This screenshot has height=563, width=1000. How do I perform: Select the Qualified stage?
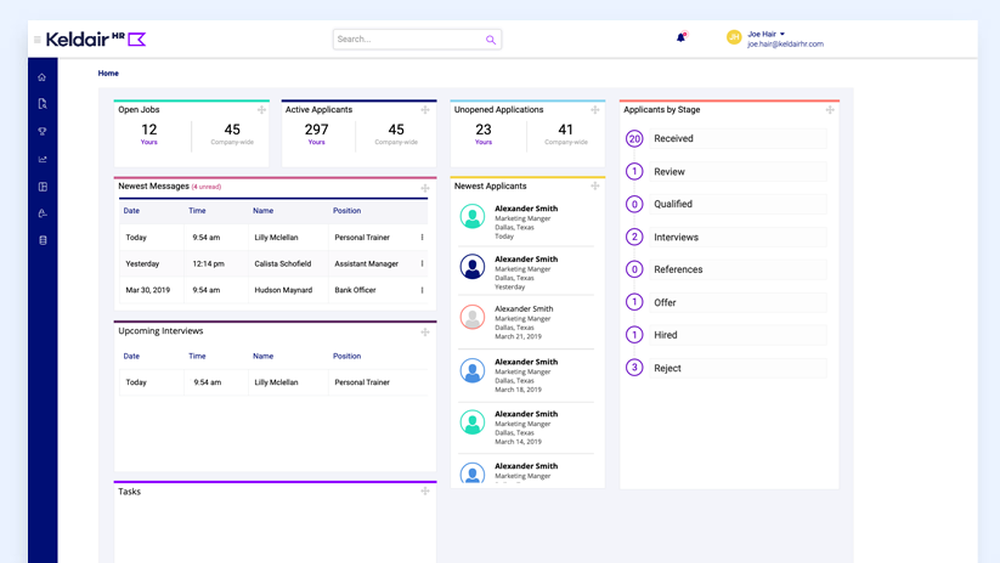click(x=738, y=204)
